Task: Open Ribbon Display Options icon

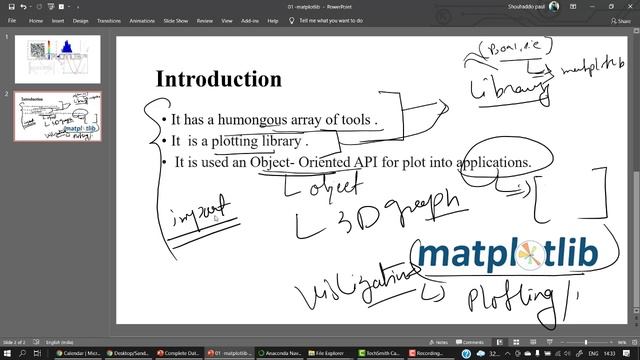Action: pyautogui.click(x=573, y=7)
